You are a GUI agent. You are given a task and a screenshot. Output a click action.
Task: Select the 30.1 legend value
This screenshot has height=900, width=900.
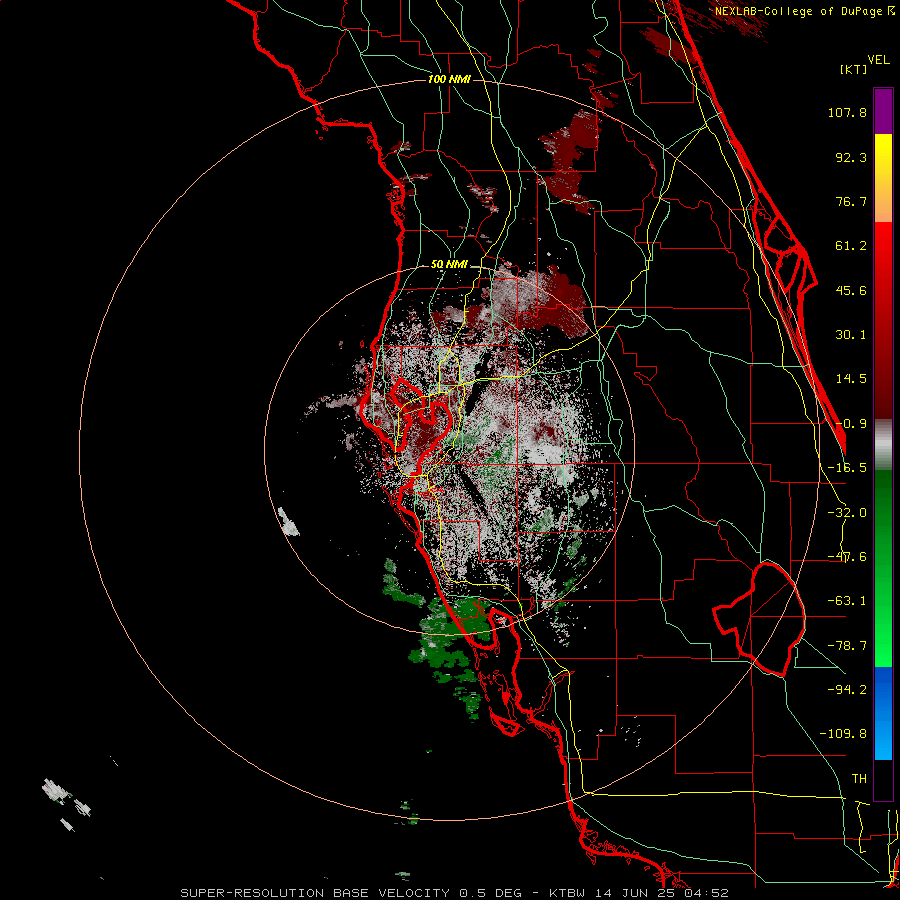point(851,335)
